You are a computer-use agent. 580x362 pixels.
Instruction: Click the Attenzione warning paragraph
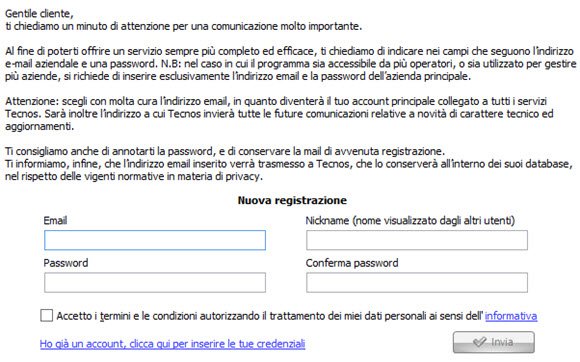[279, 114]
